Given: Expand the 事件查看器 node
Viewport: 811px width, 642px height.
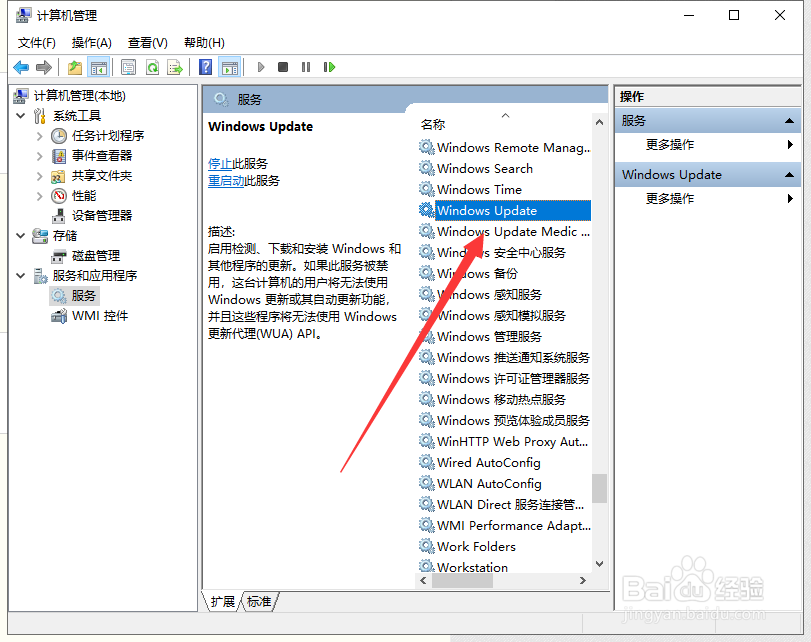Looking at the screenshot, I should point(40,156).
